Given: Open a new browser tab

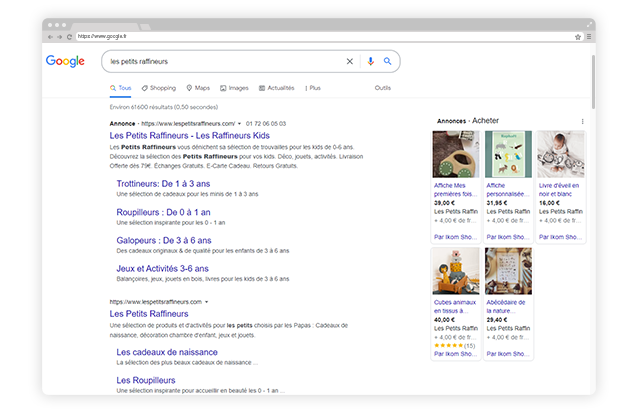Looking at the screenshot, I should [x=145, y=27].
